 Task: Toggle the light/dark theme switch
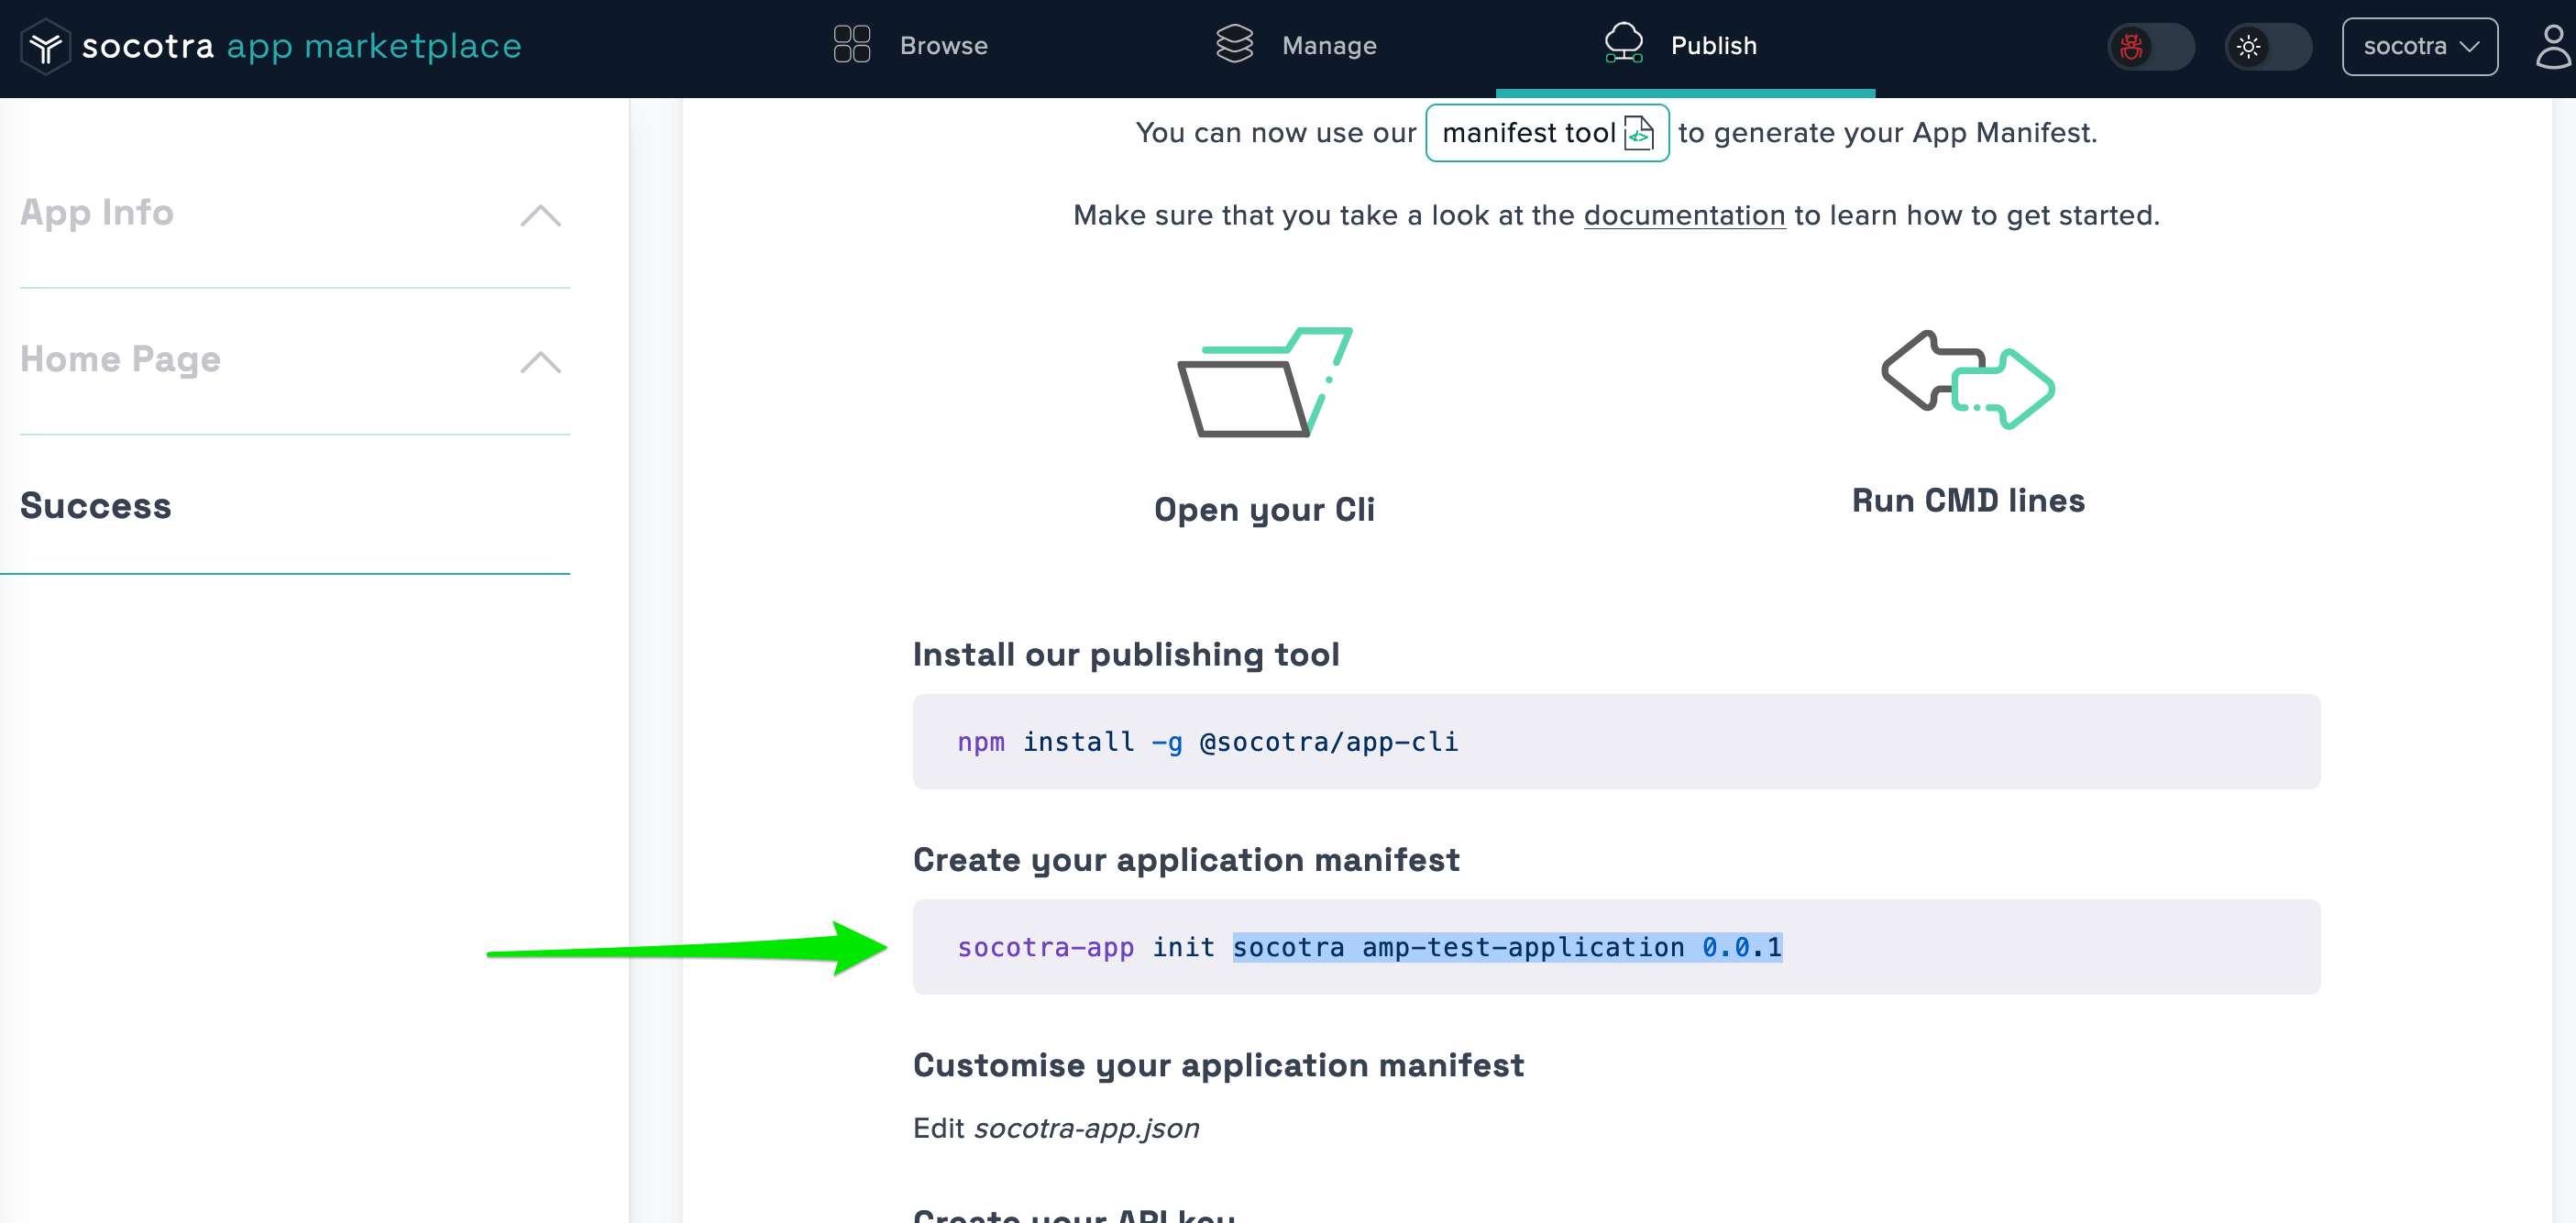click(2268, 47)
